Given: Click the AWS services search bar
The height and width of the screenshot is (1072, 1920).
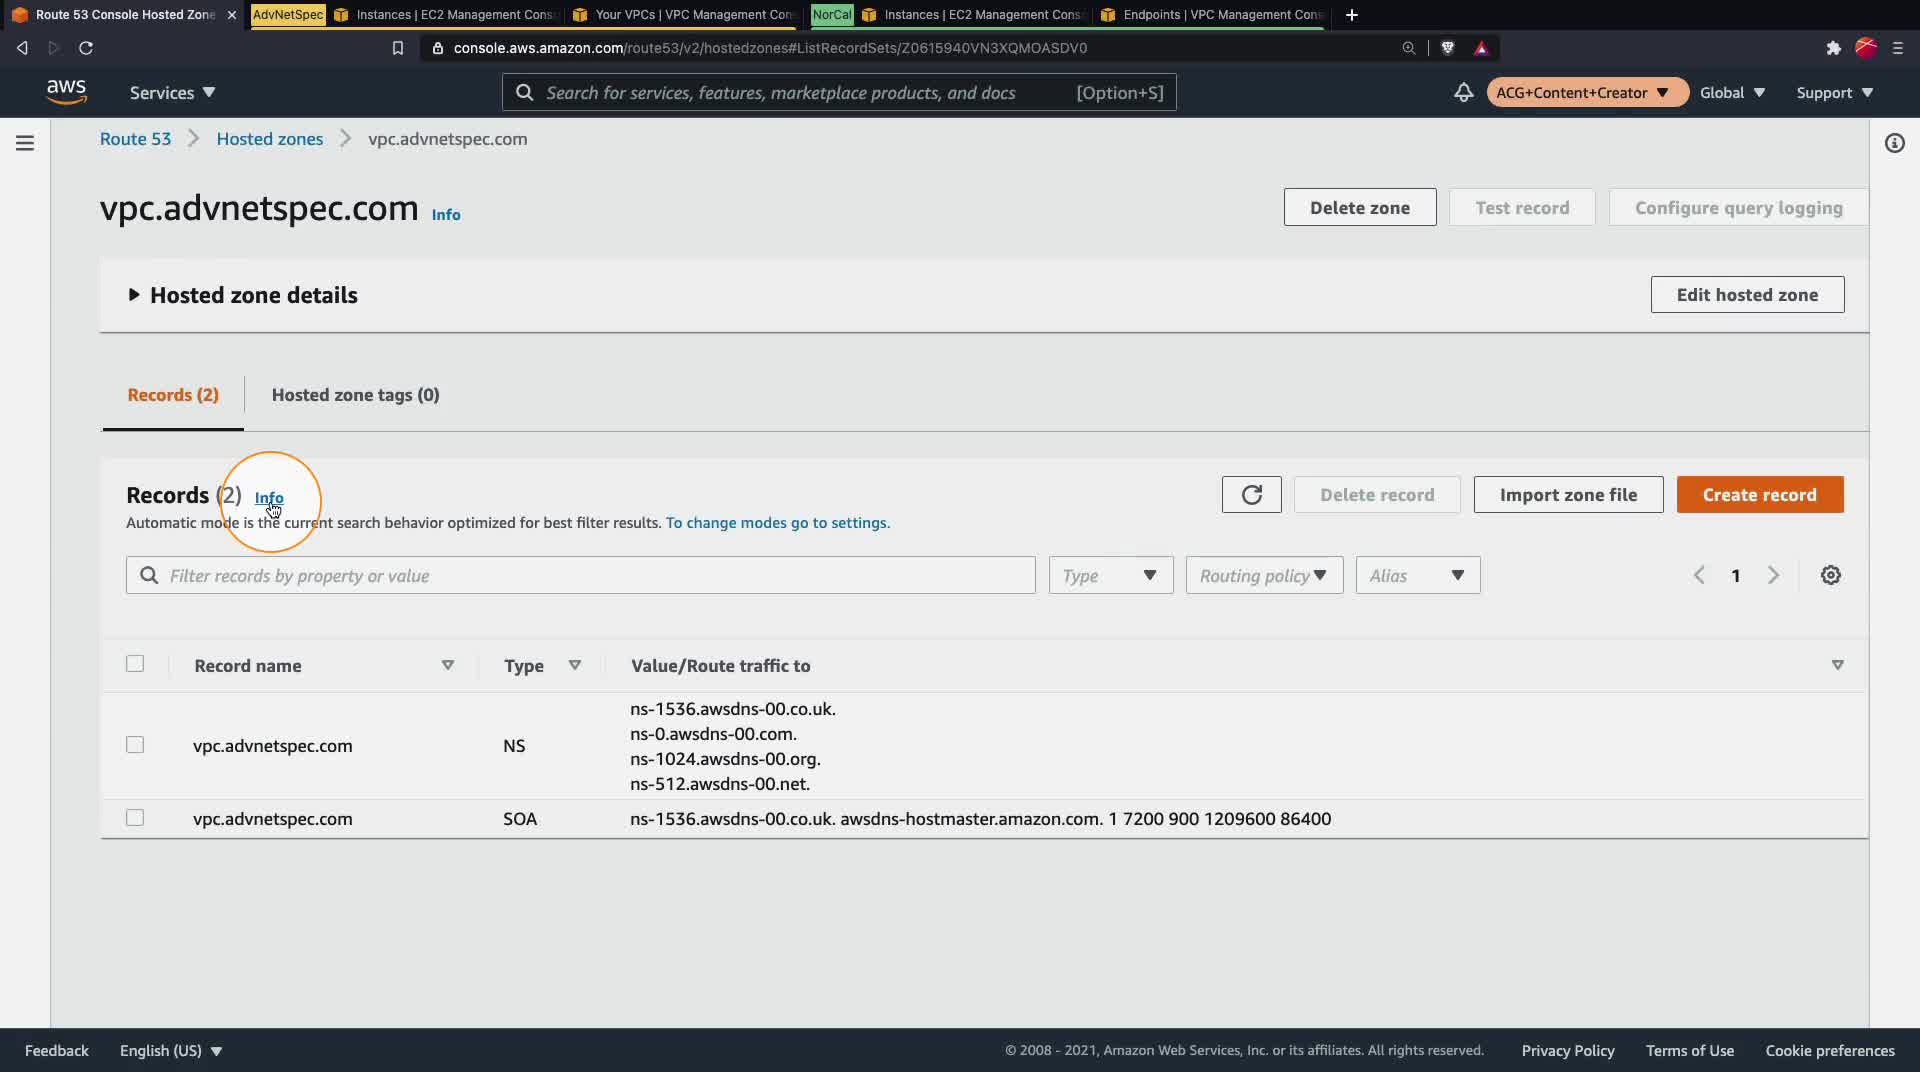Looking at the screenshot, I should pyautogui.click(x=839, y=92).
